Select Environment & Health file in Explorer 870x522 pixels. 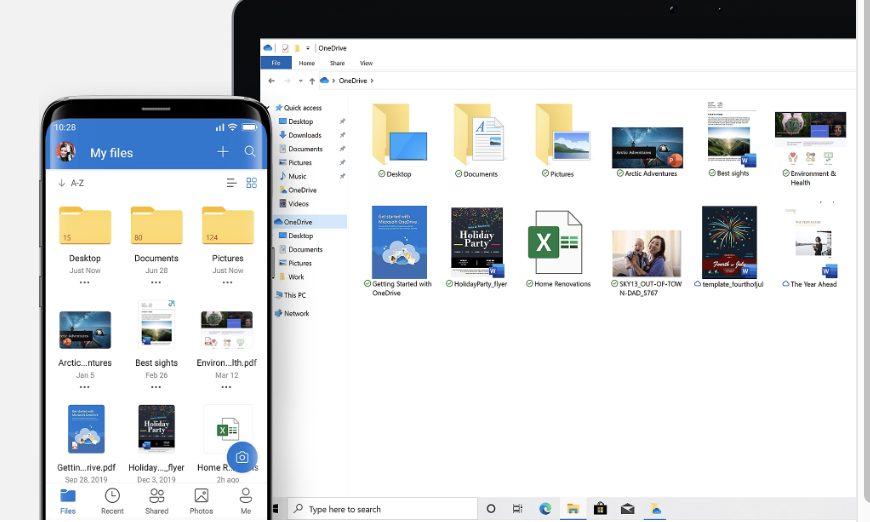tap(810, 149)
